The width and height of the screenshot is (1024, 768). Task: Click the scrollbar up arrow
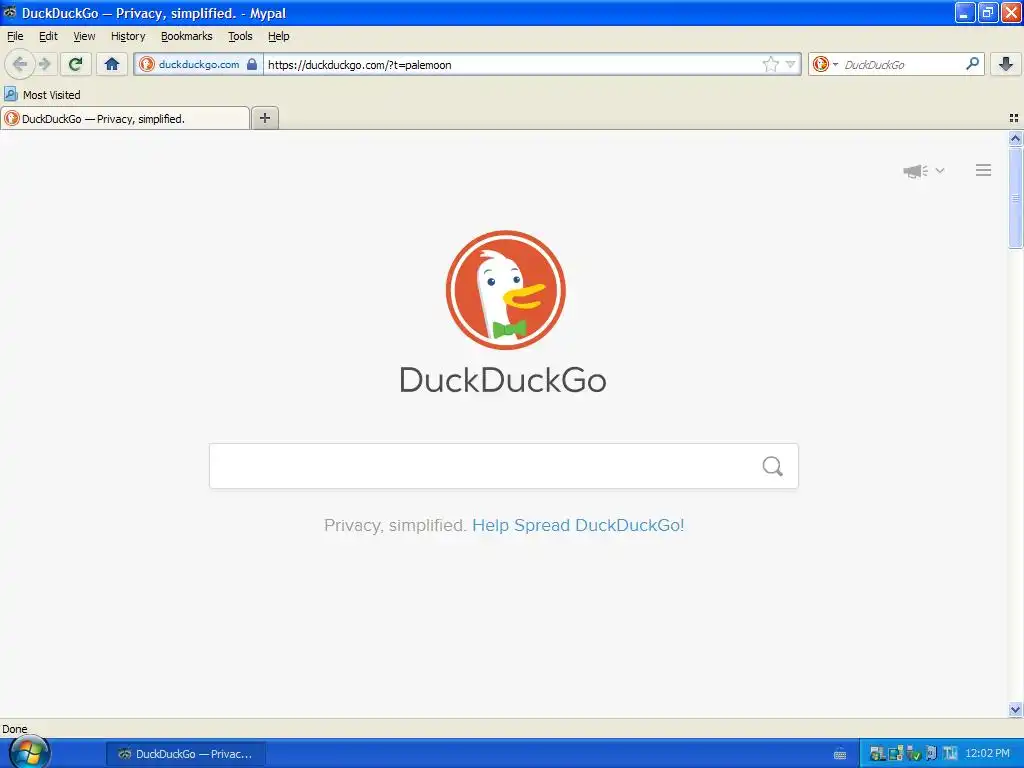1015,138
